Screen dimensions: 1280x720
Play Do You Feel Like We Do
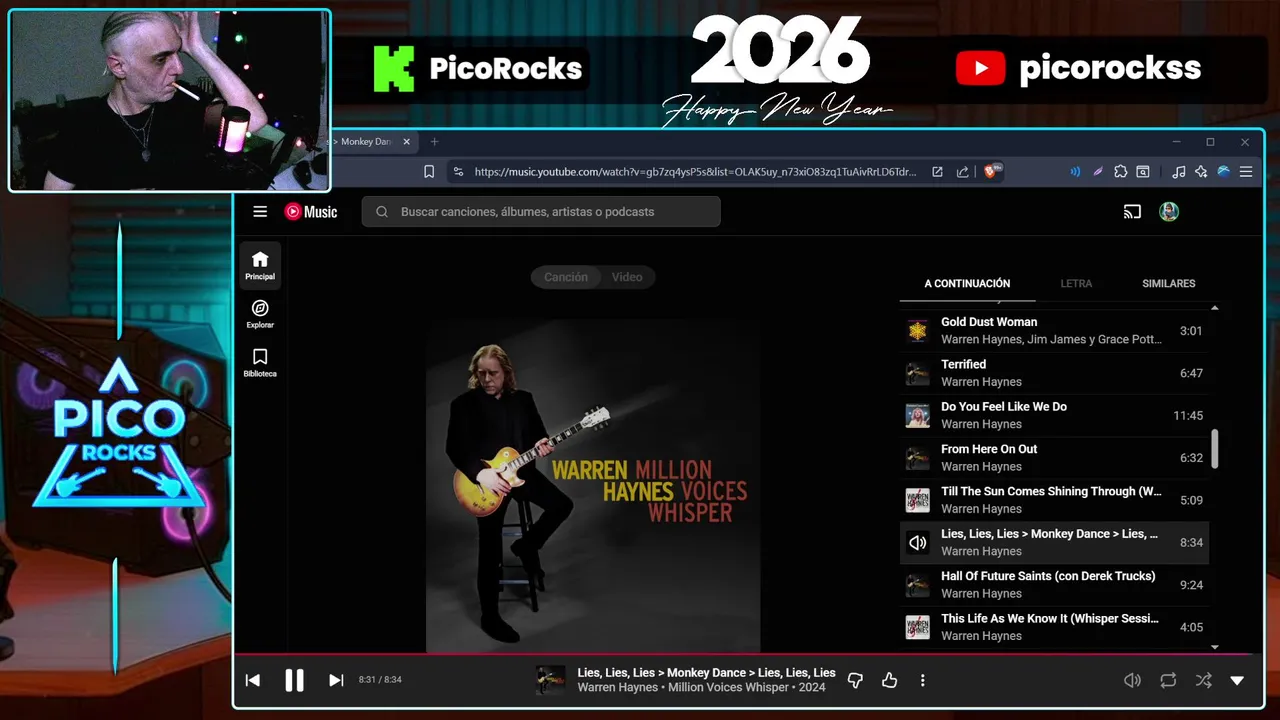pyautogui.click(x=1055, y=415)
